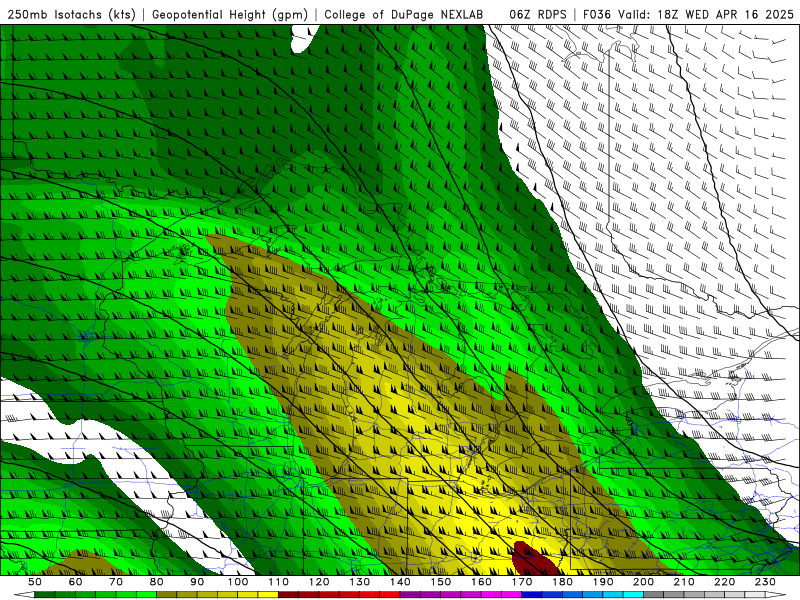Viewport: 800px width, 600px height.
Task: Click 'College of DuPage NEXLAB' in the header
Action: pos(404,15)
